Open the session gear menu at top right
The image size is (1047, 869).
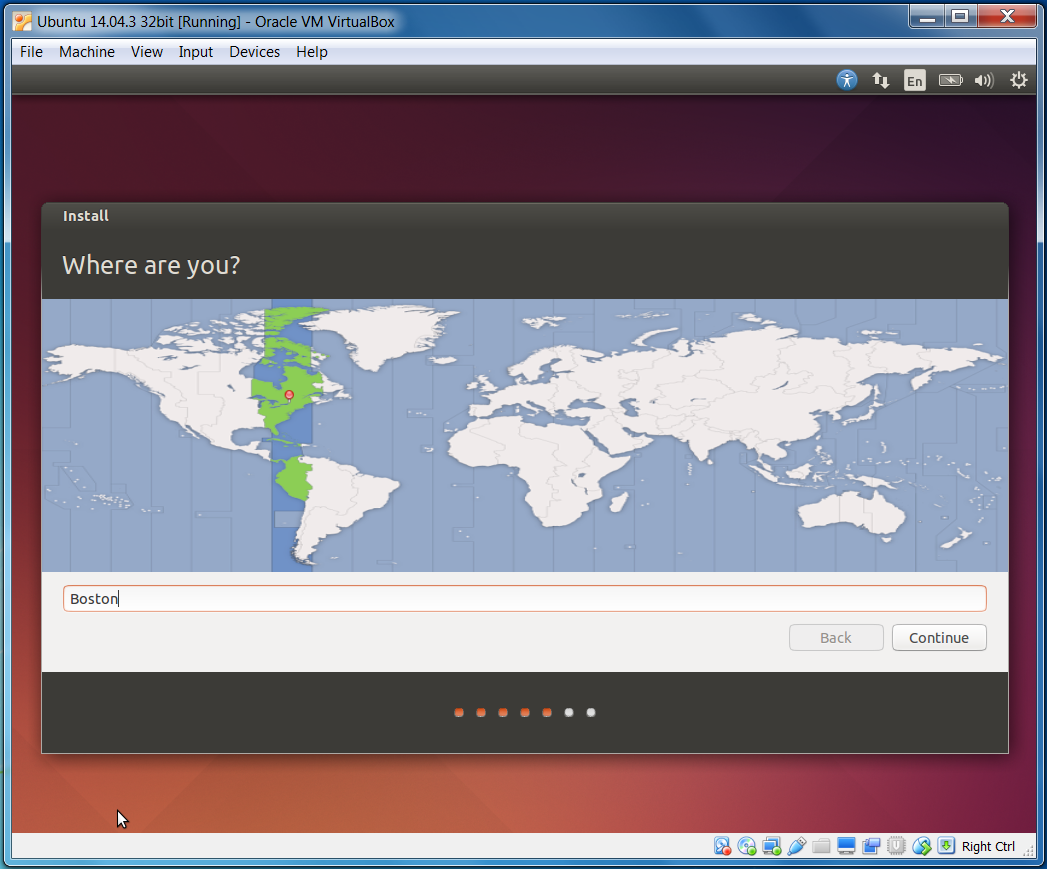click(x=1018, y=80)
